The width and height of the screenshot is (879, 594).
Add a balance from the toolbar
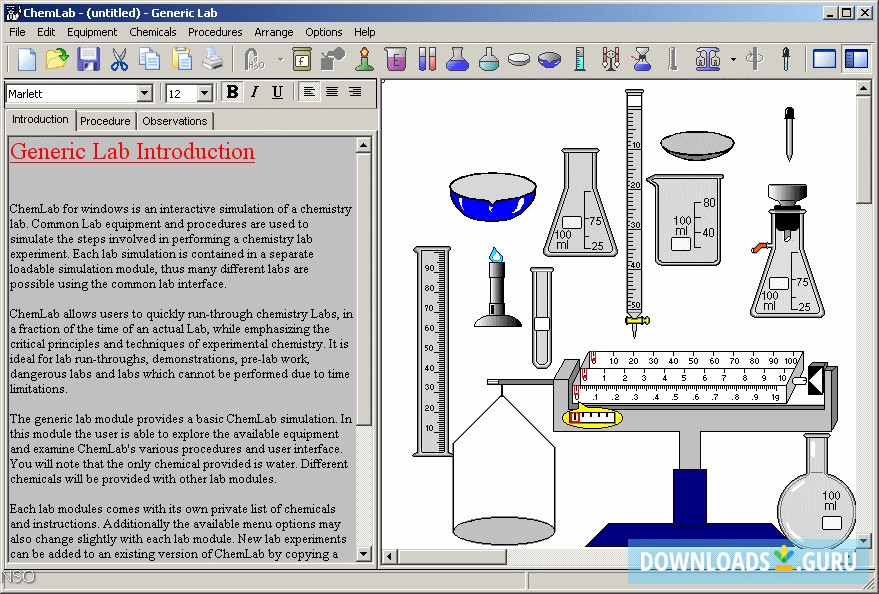708,59
